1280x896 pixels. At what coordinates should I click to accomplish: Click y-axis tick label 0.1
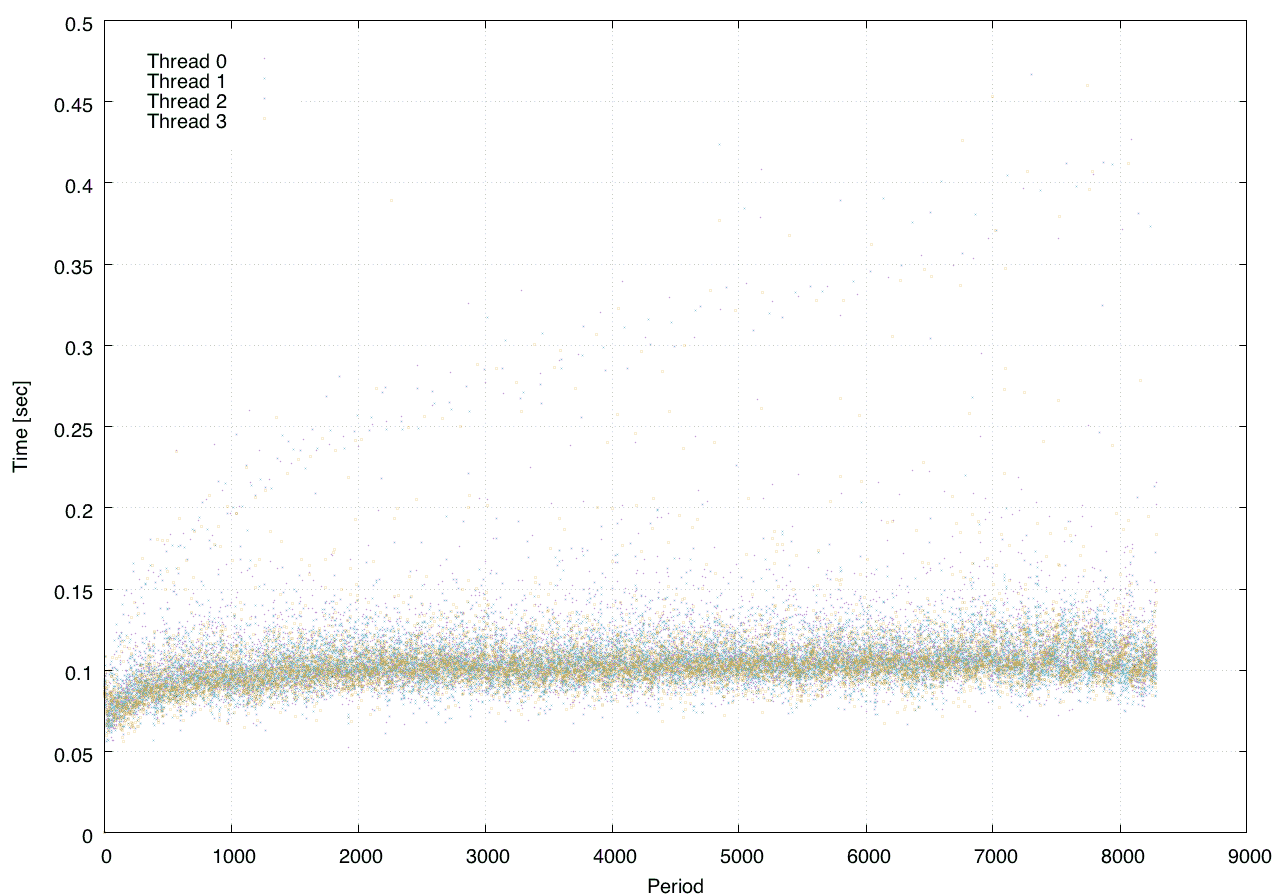click(x=79, y=672)
